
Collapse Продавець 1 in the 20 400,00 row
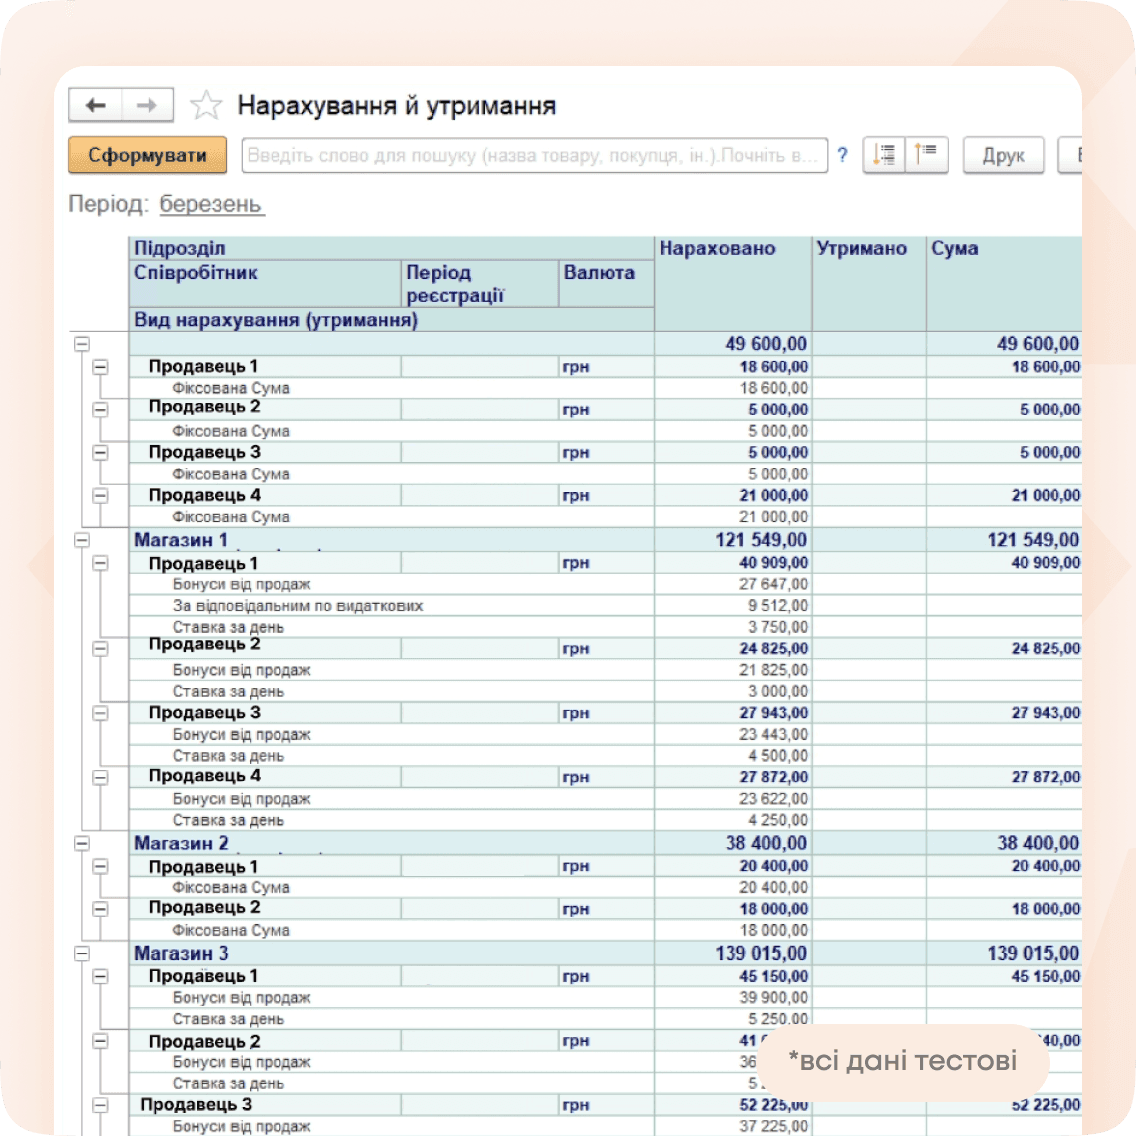pyautogui.click(x=101, y=866)
